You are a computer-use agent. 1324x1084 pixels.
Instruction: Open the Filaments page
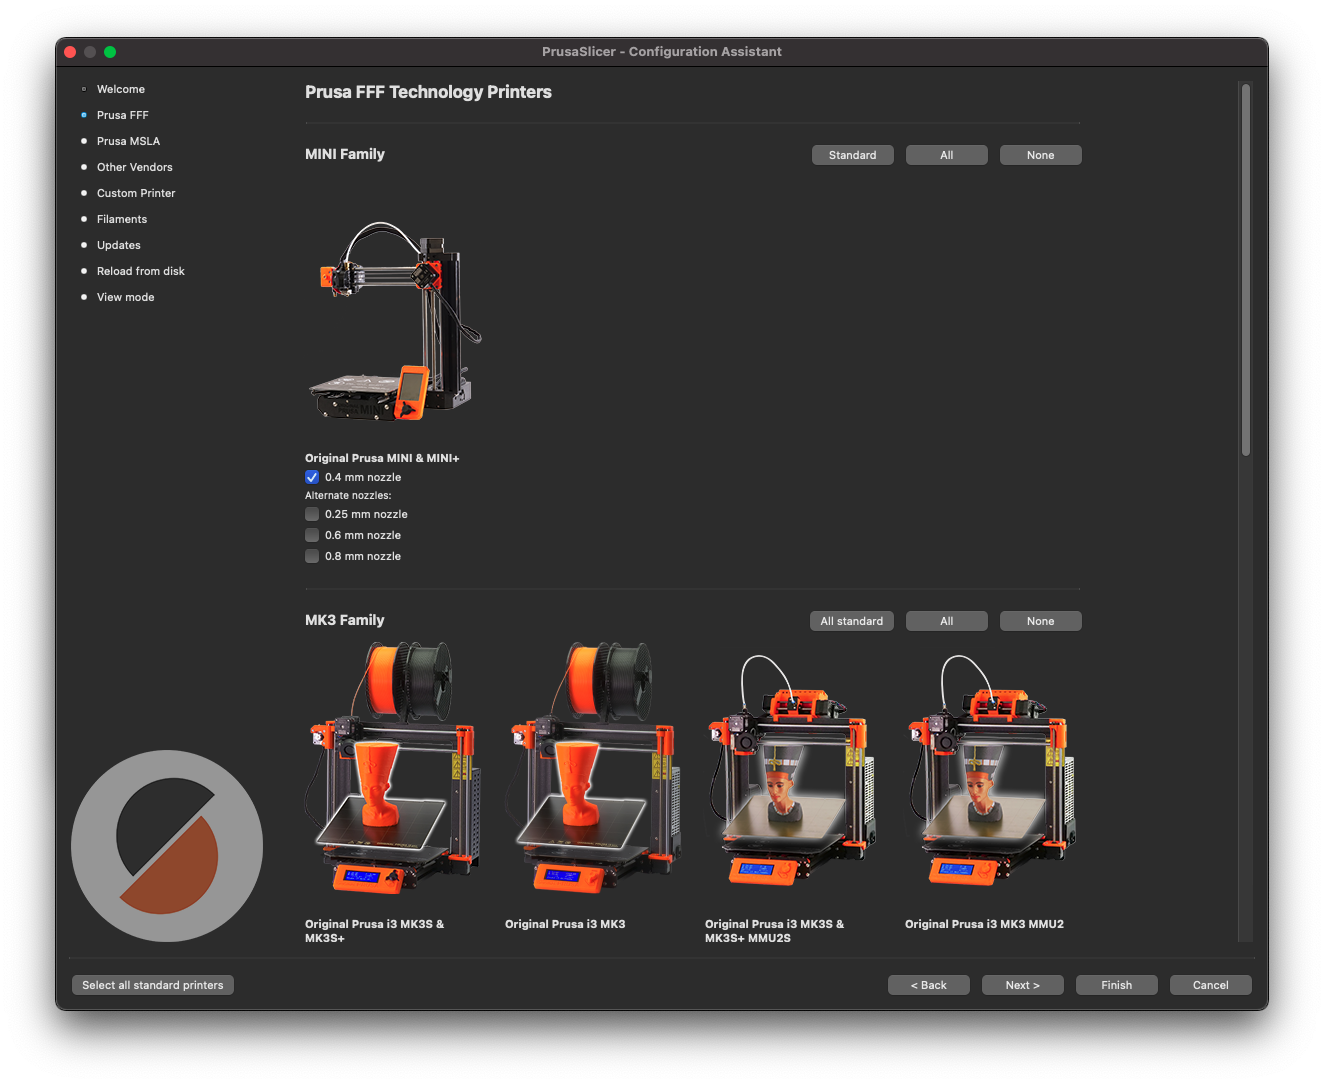coord(122,219)
